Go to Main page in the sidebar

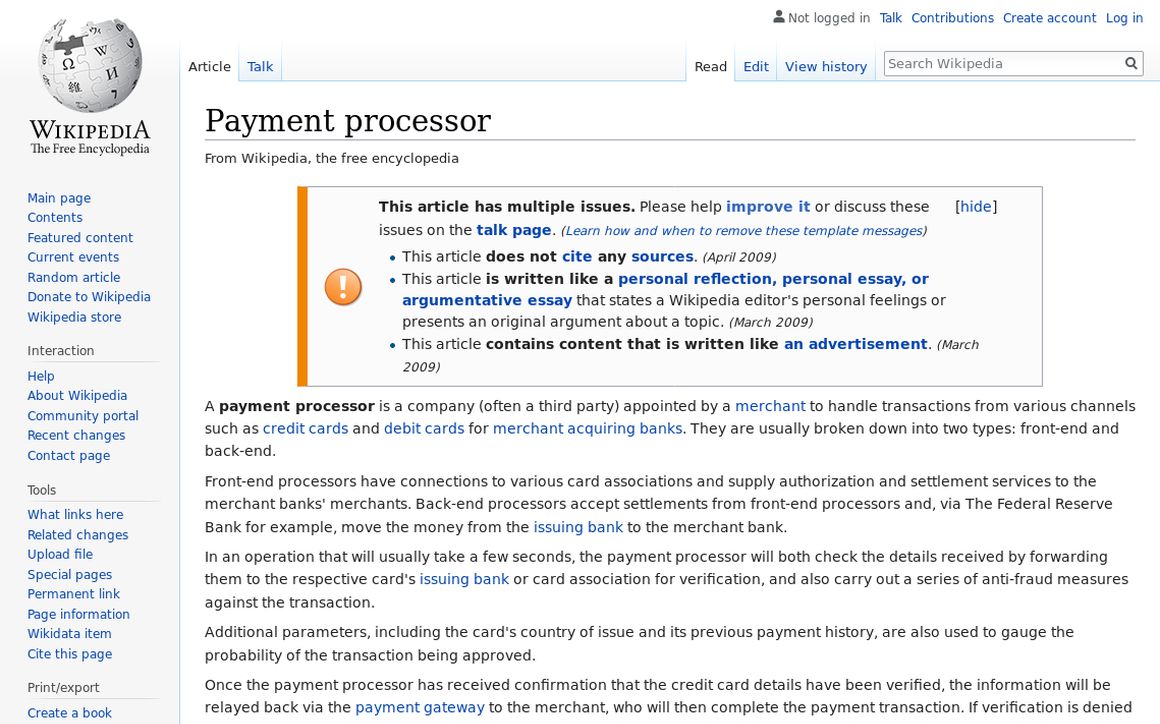pos(59,198)
